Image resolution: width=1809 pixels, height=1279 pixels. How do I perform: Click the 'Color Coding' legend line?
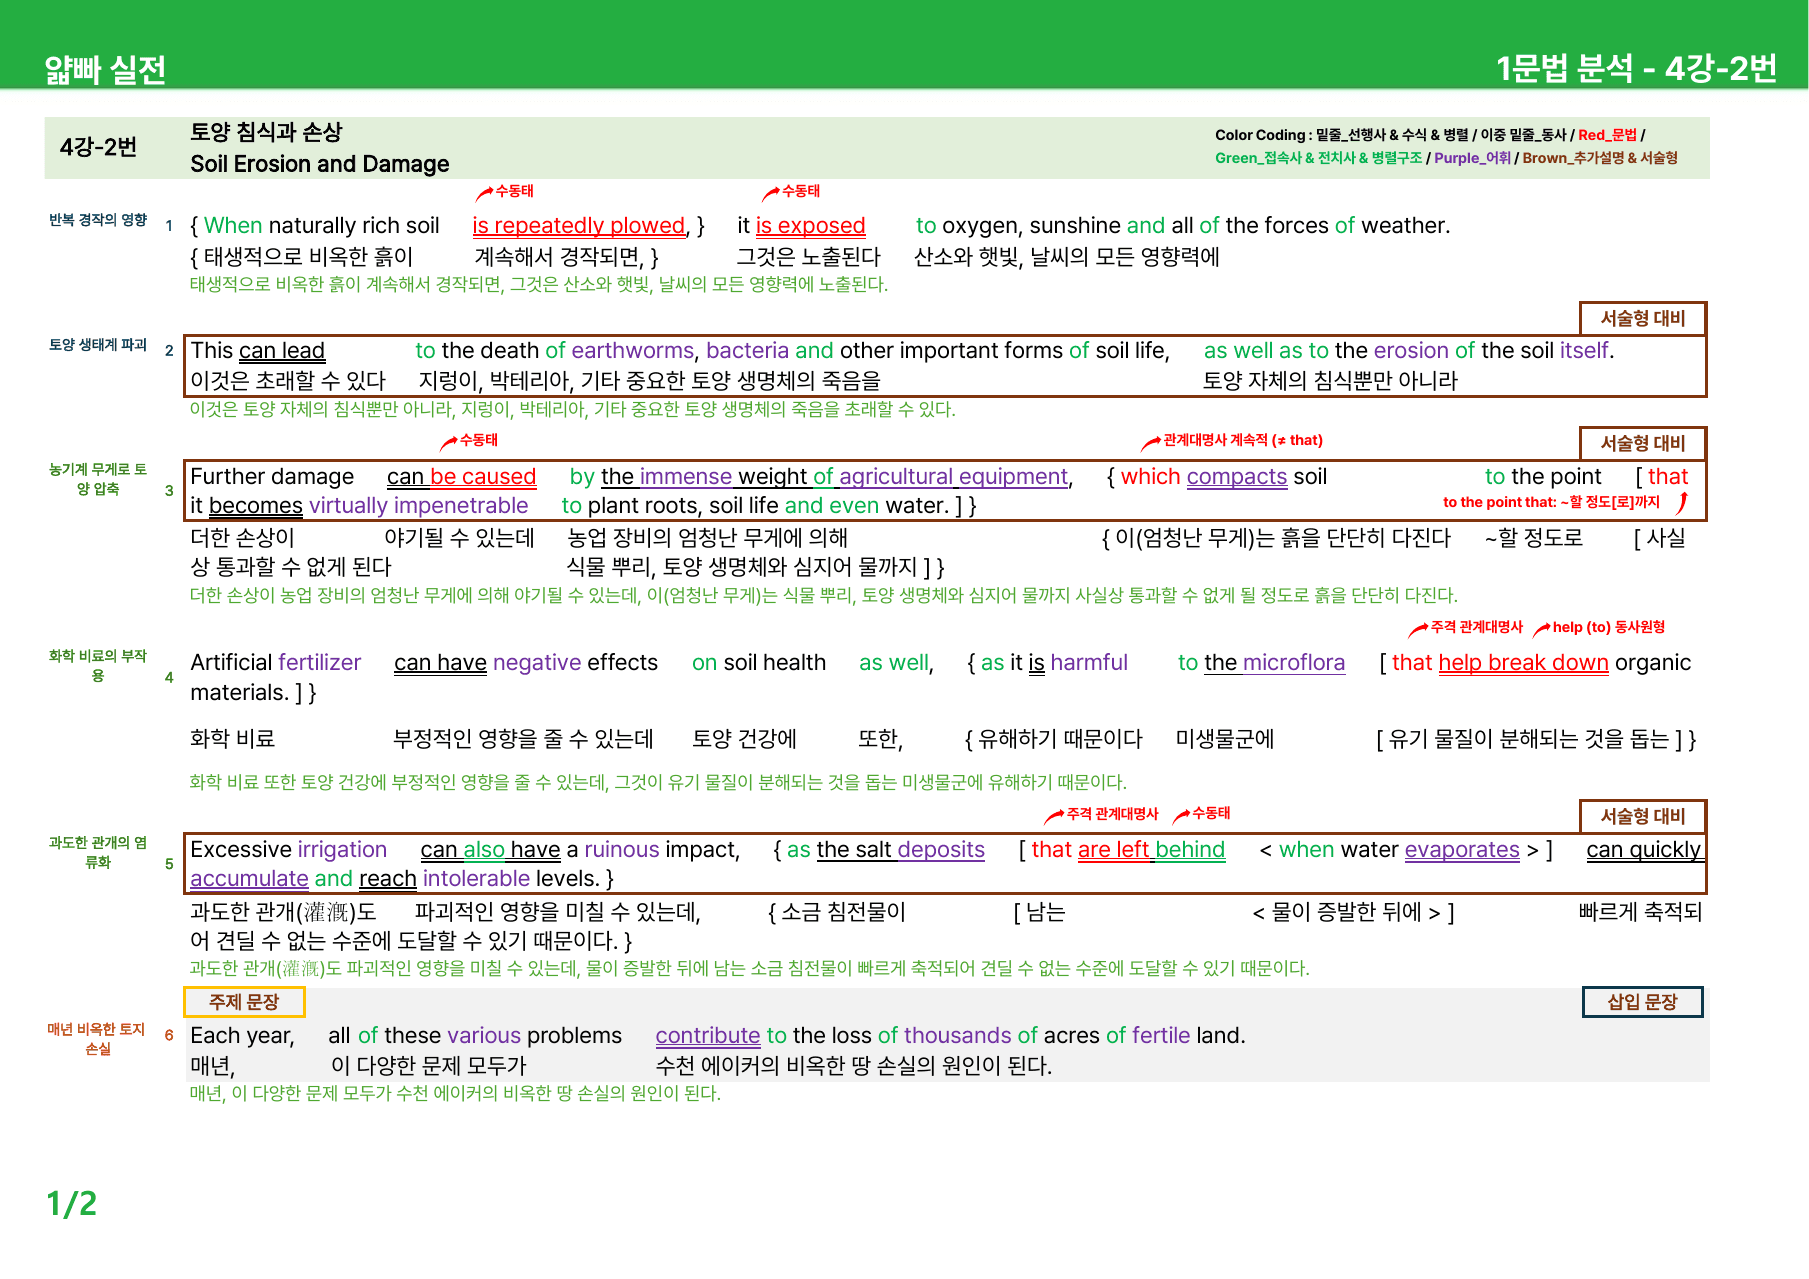click(x=1430, y=135)
